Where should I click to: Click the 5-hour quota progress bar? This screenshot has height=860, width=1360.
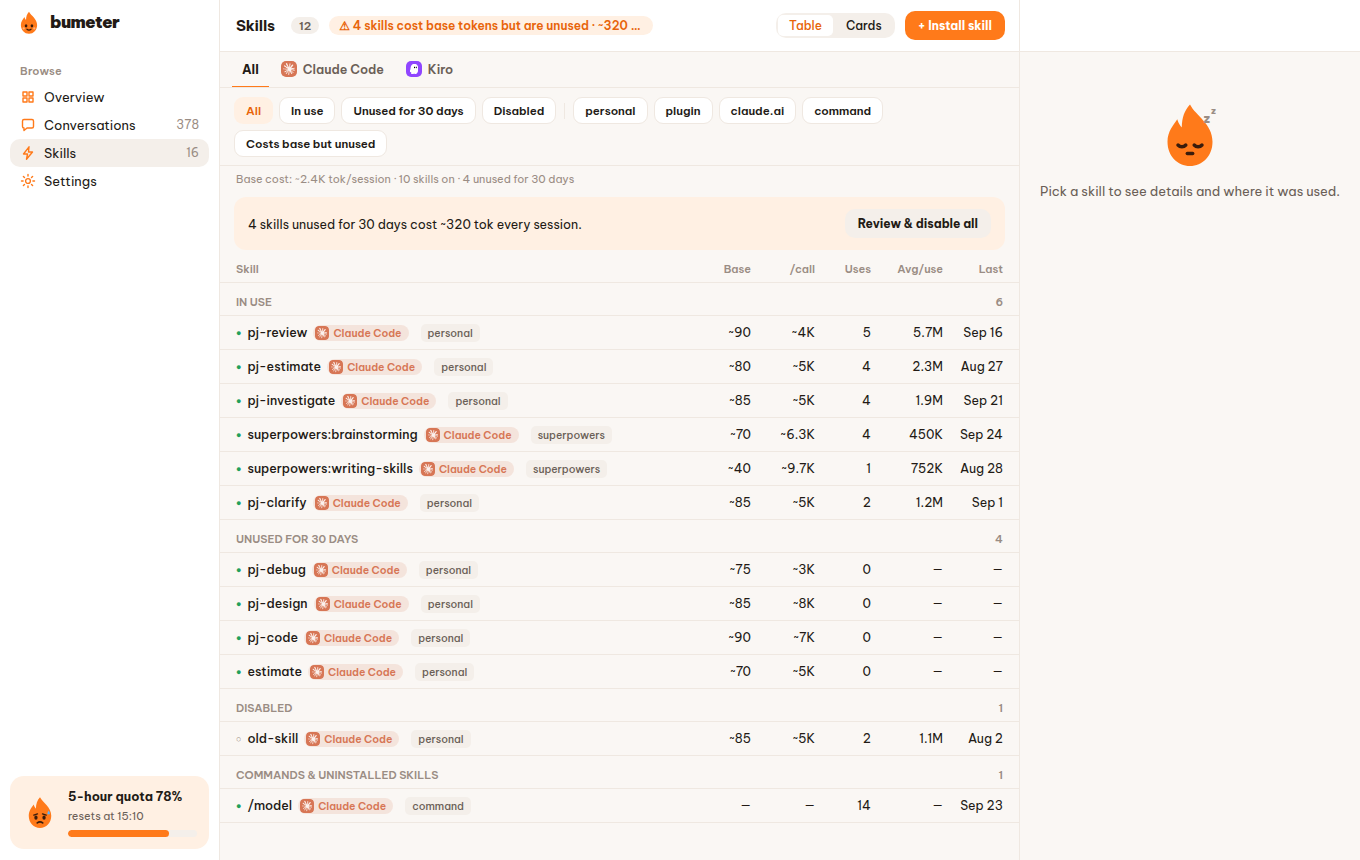132,833
